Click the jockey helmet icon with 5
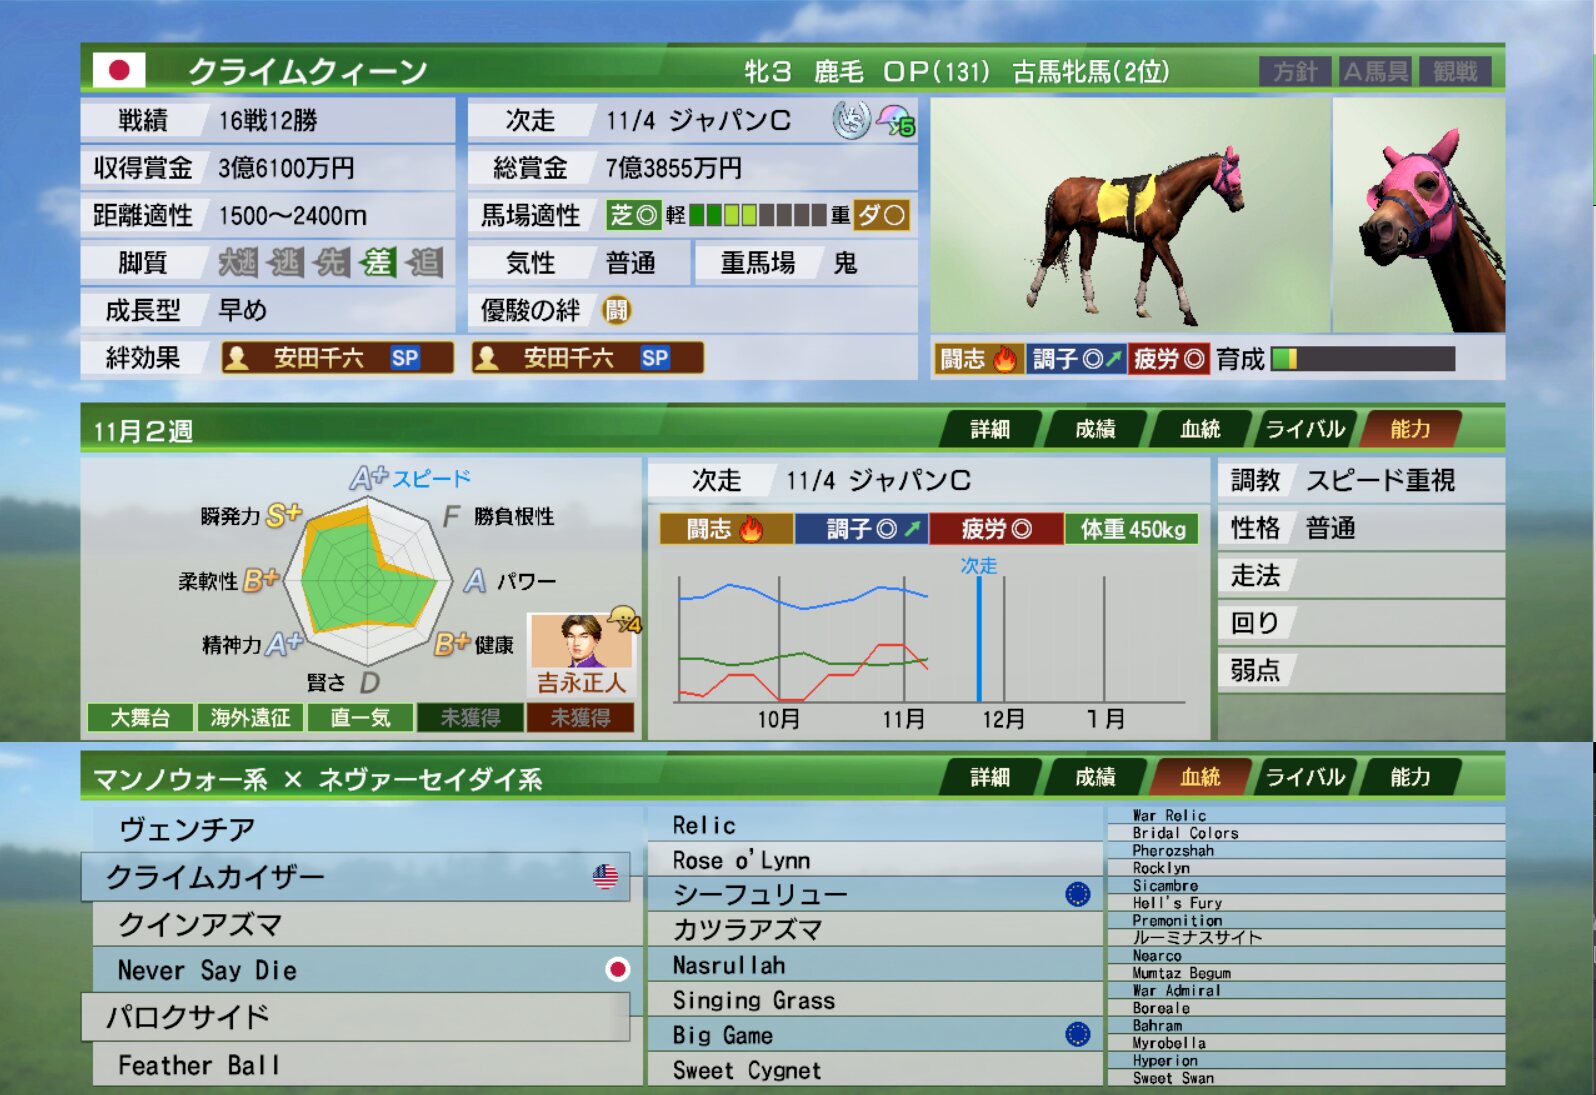The height and width of the screenshot is (1095, 1596). [x=894, y=121]
